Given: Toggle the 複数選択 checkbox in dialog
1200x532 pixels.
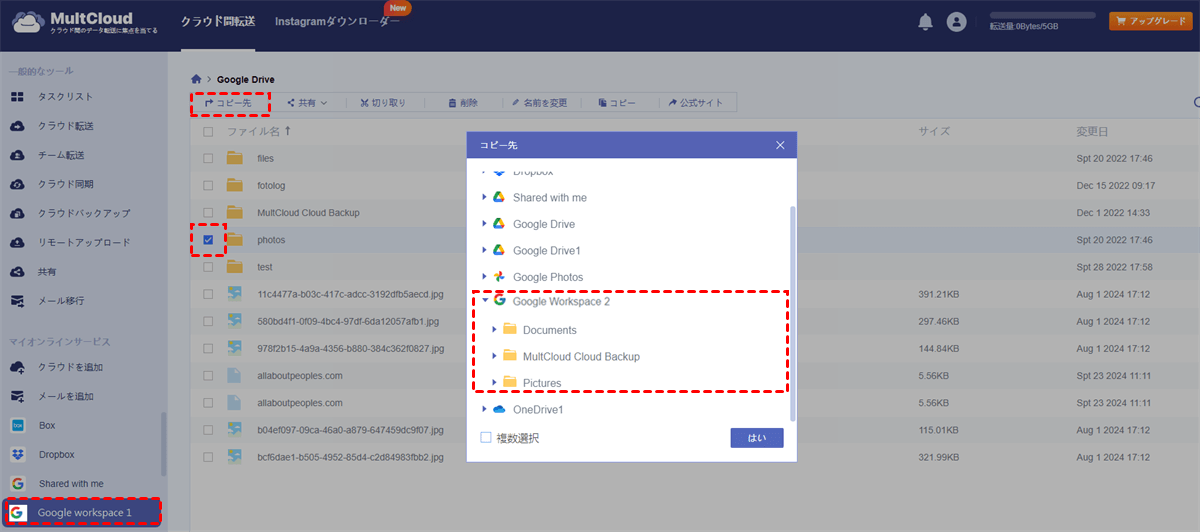Looking at the screenshot, I should coord(486,438).
